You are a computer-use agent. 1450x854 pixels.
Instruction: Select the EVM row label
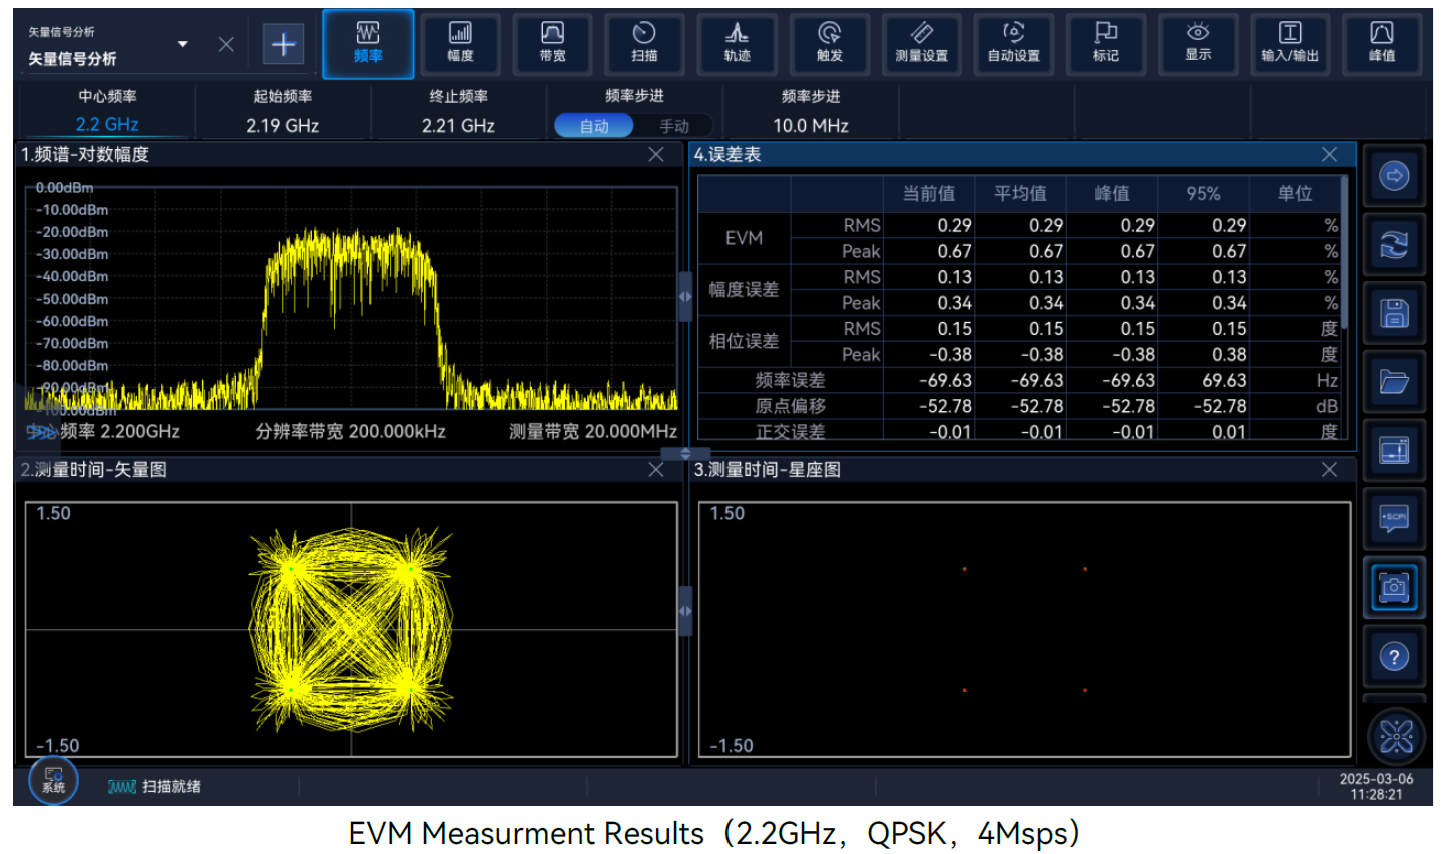pyautogui.click(x=744, y=238)
